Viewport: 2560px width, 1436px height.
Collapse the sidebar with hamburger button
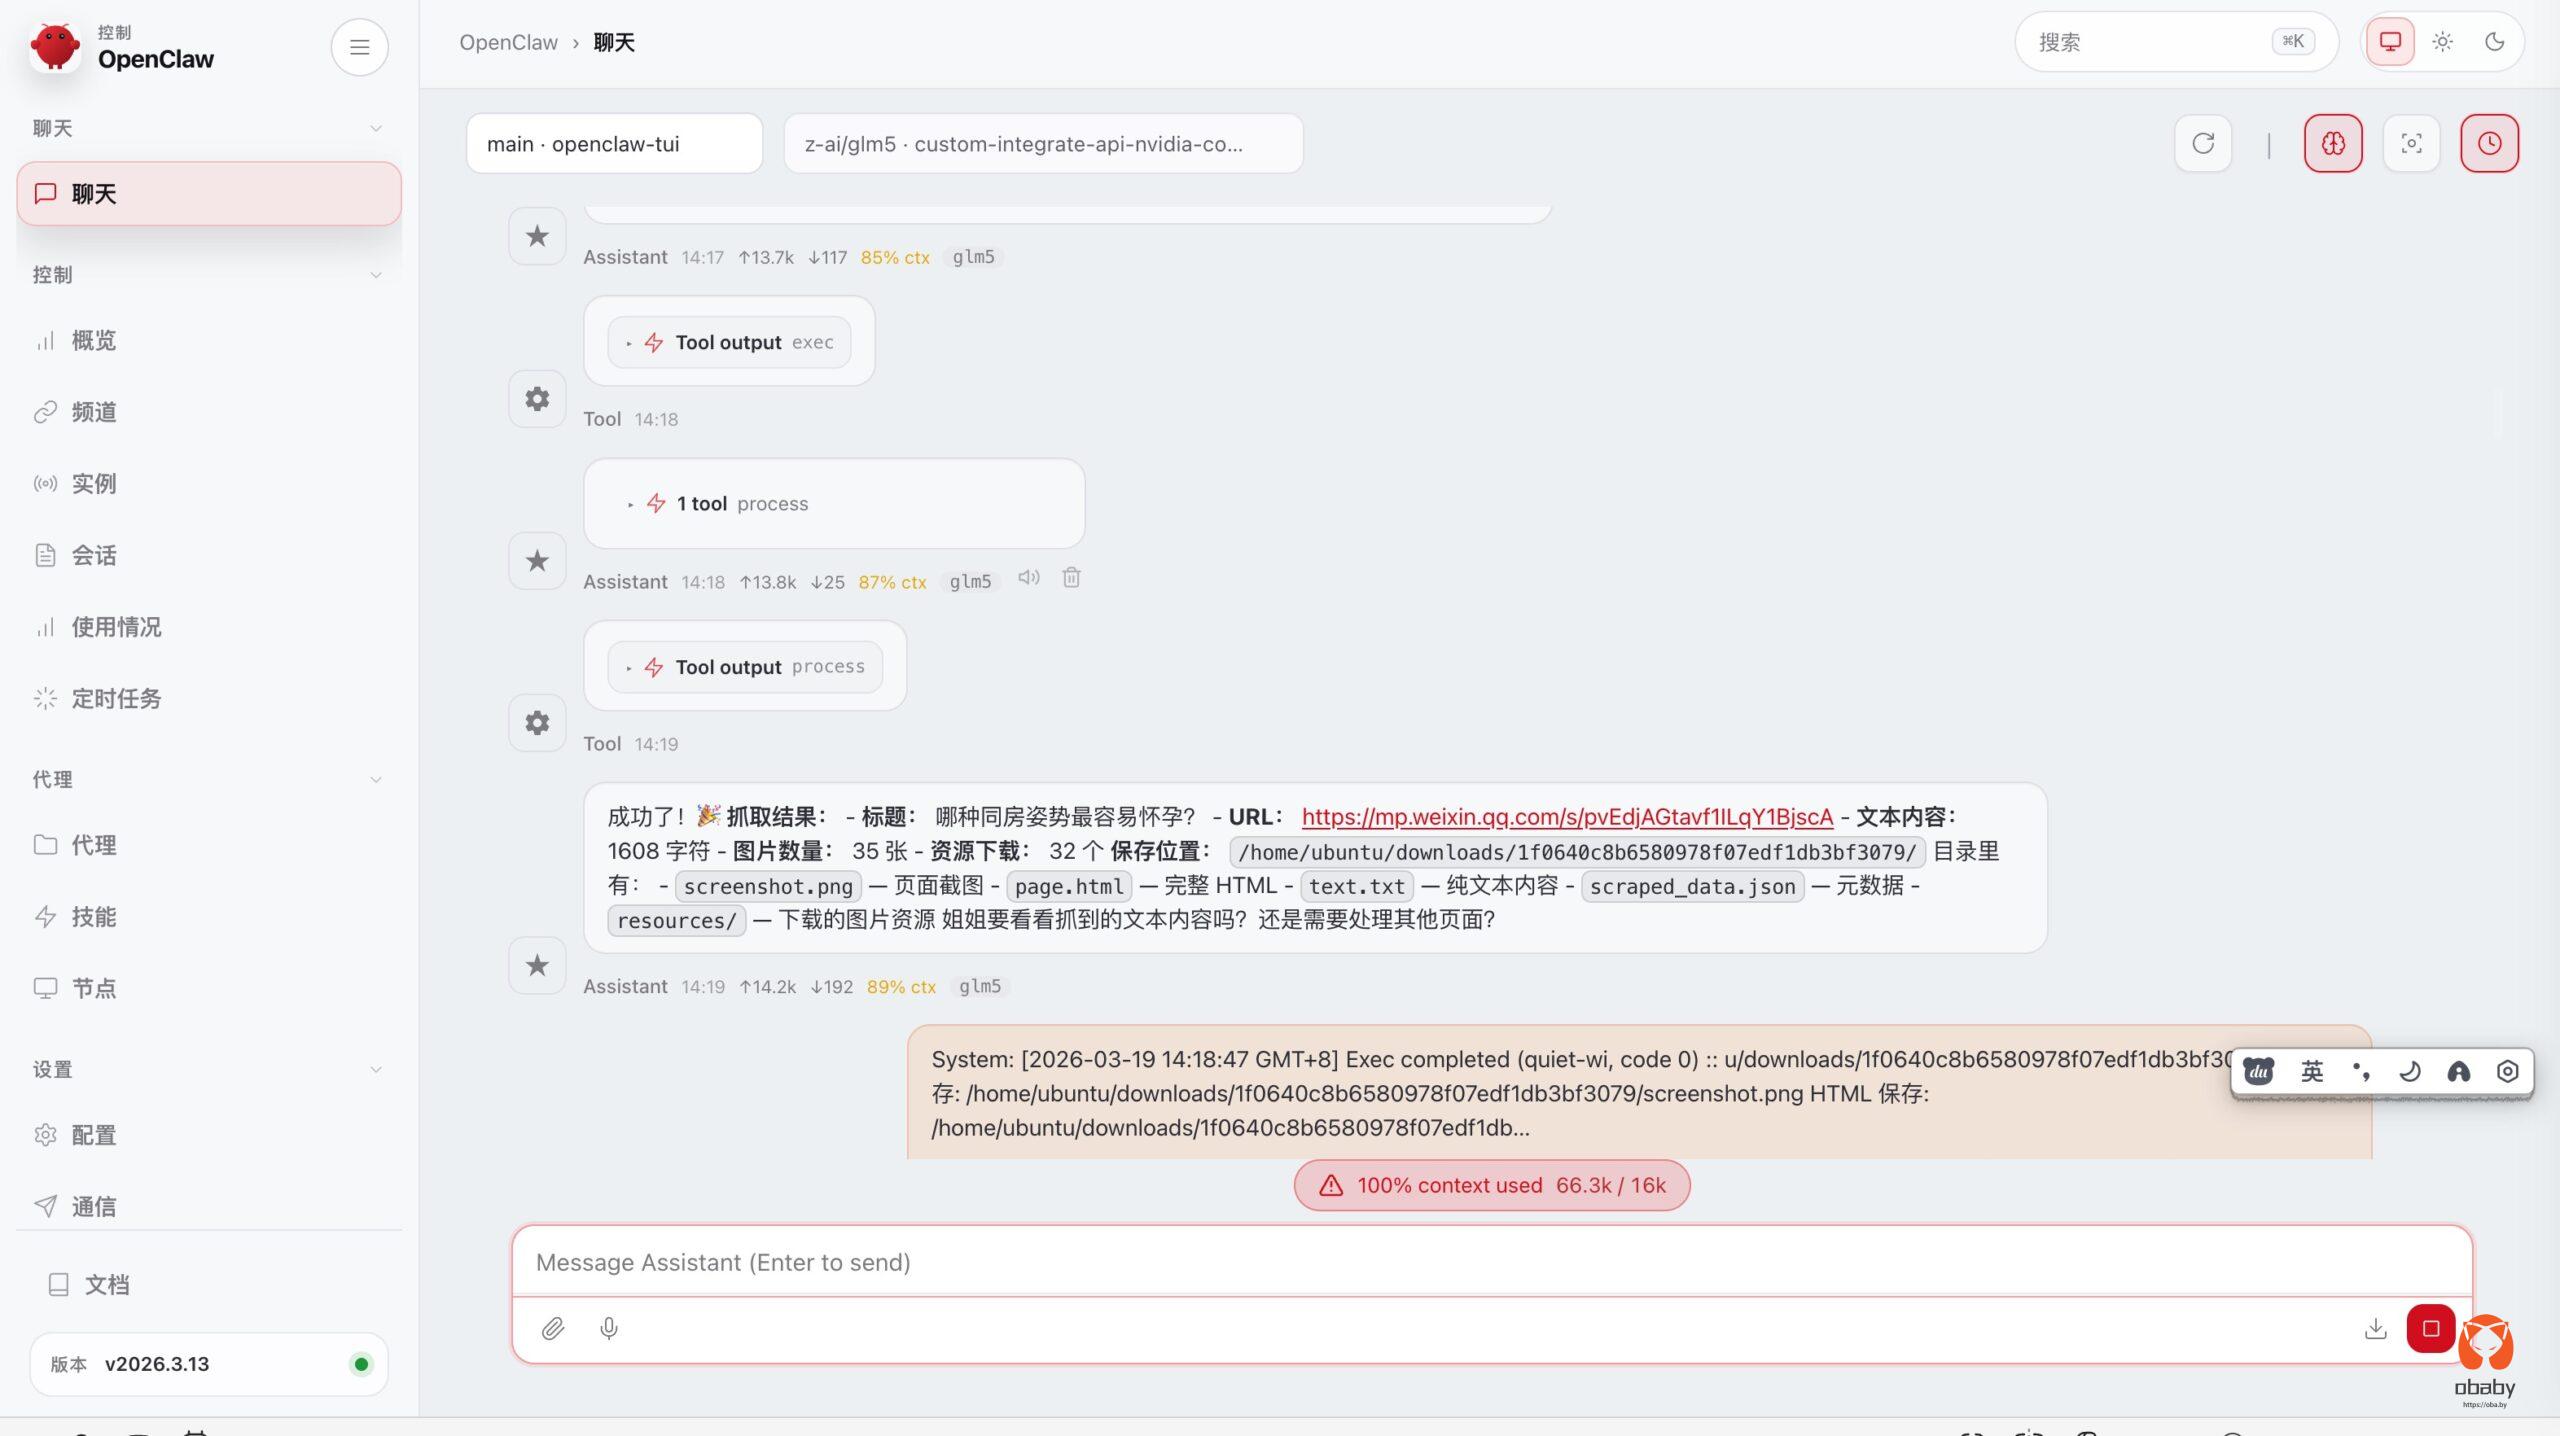tap(359, 47)
